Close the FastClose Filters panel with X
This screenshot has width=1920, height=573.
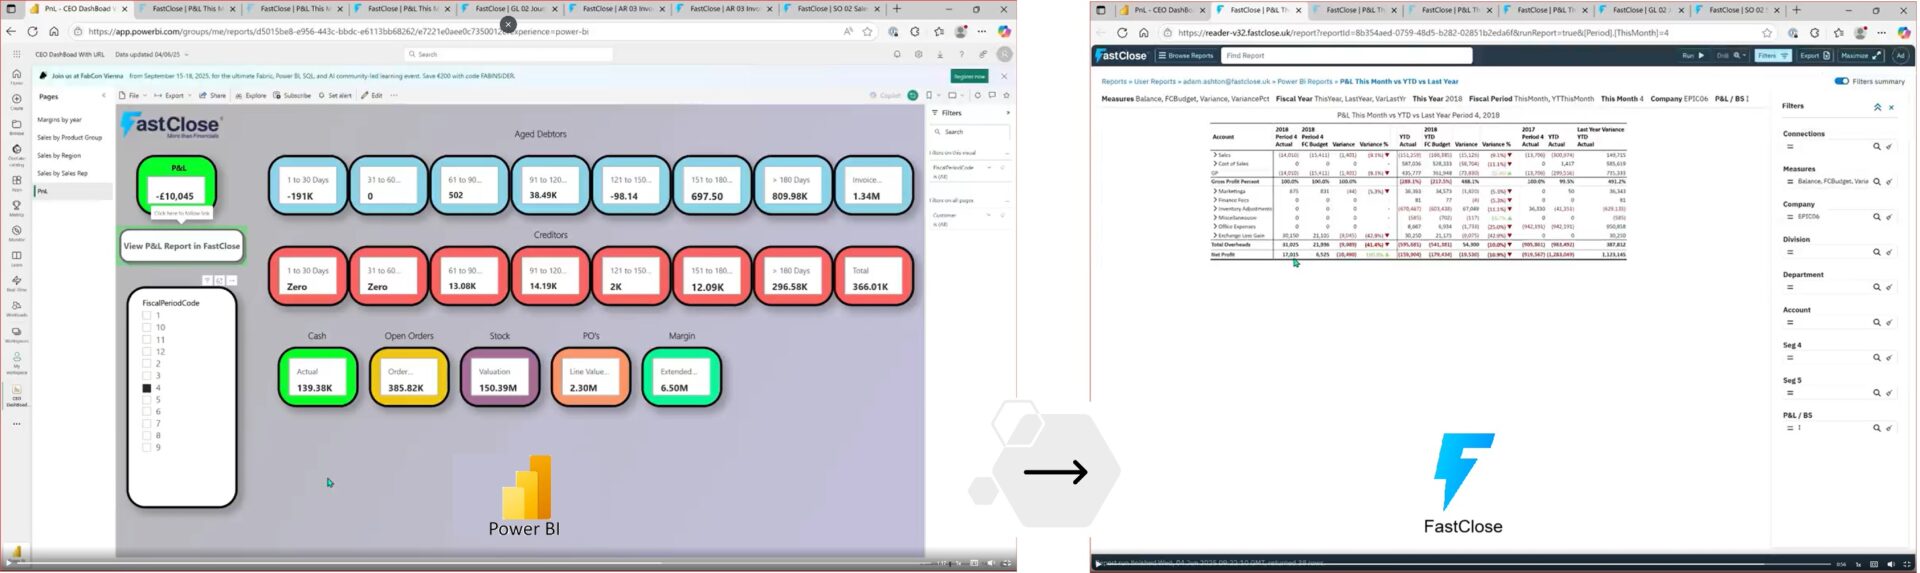pos(1891,107)
